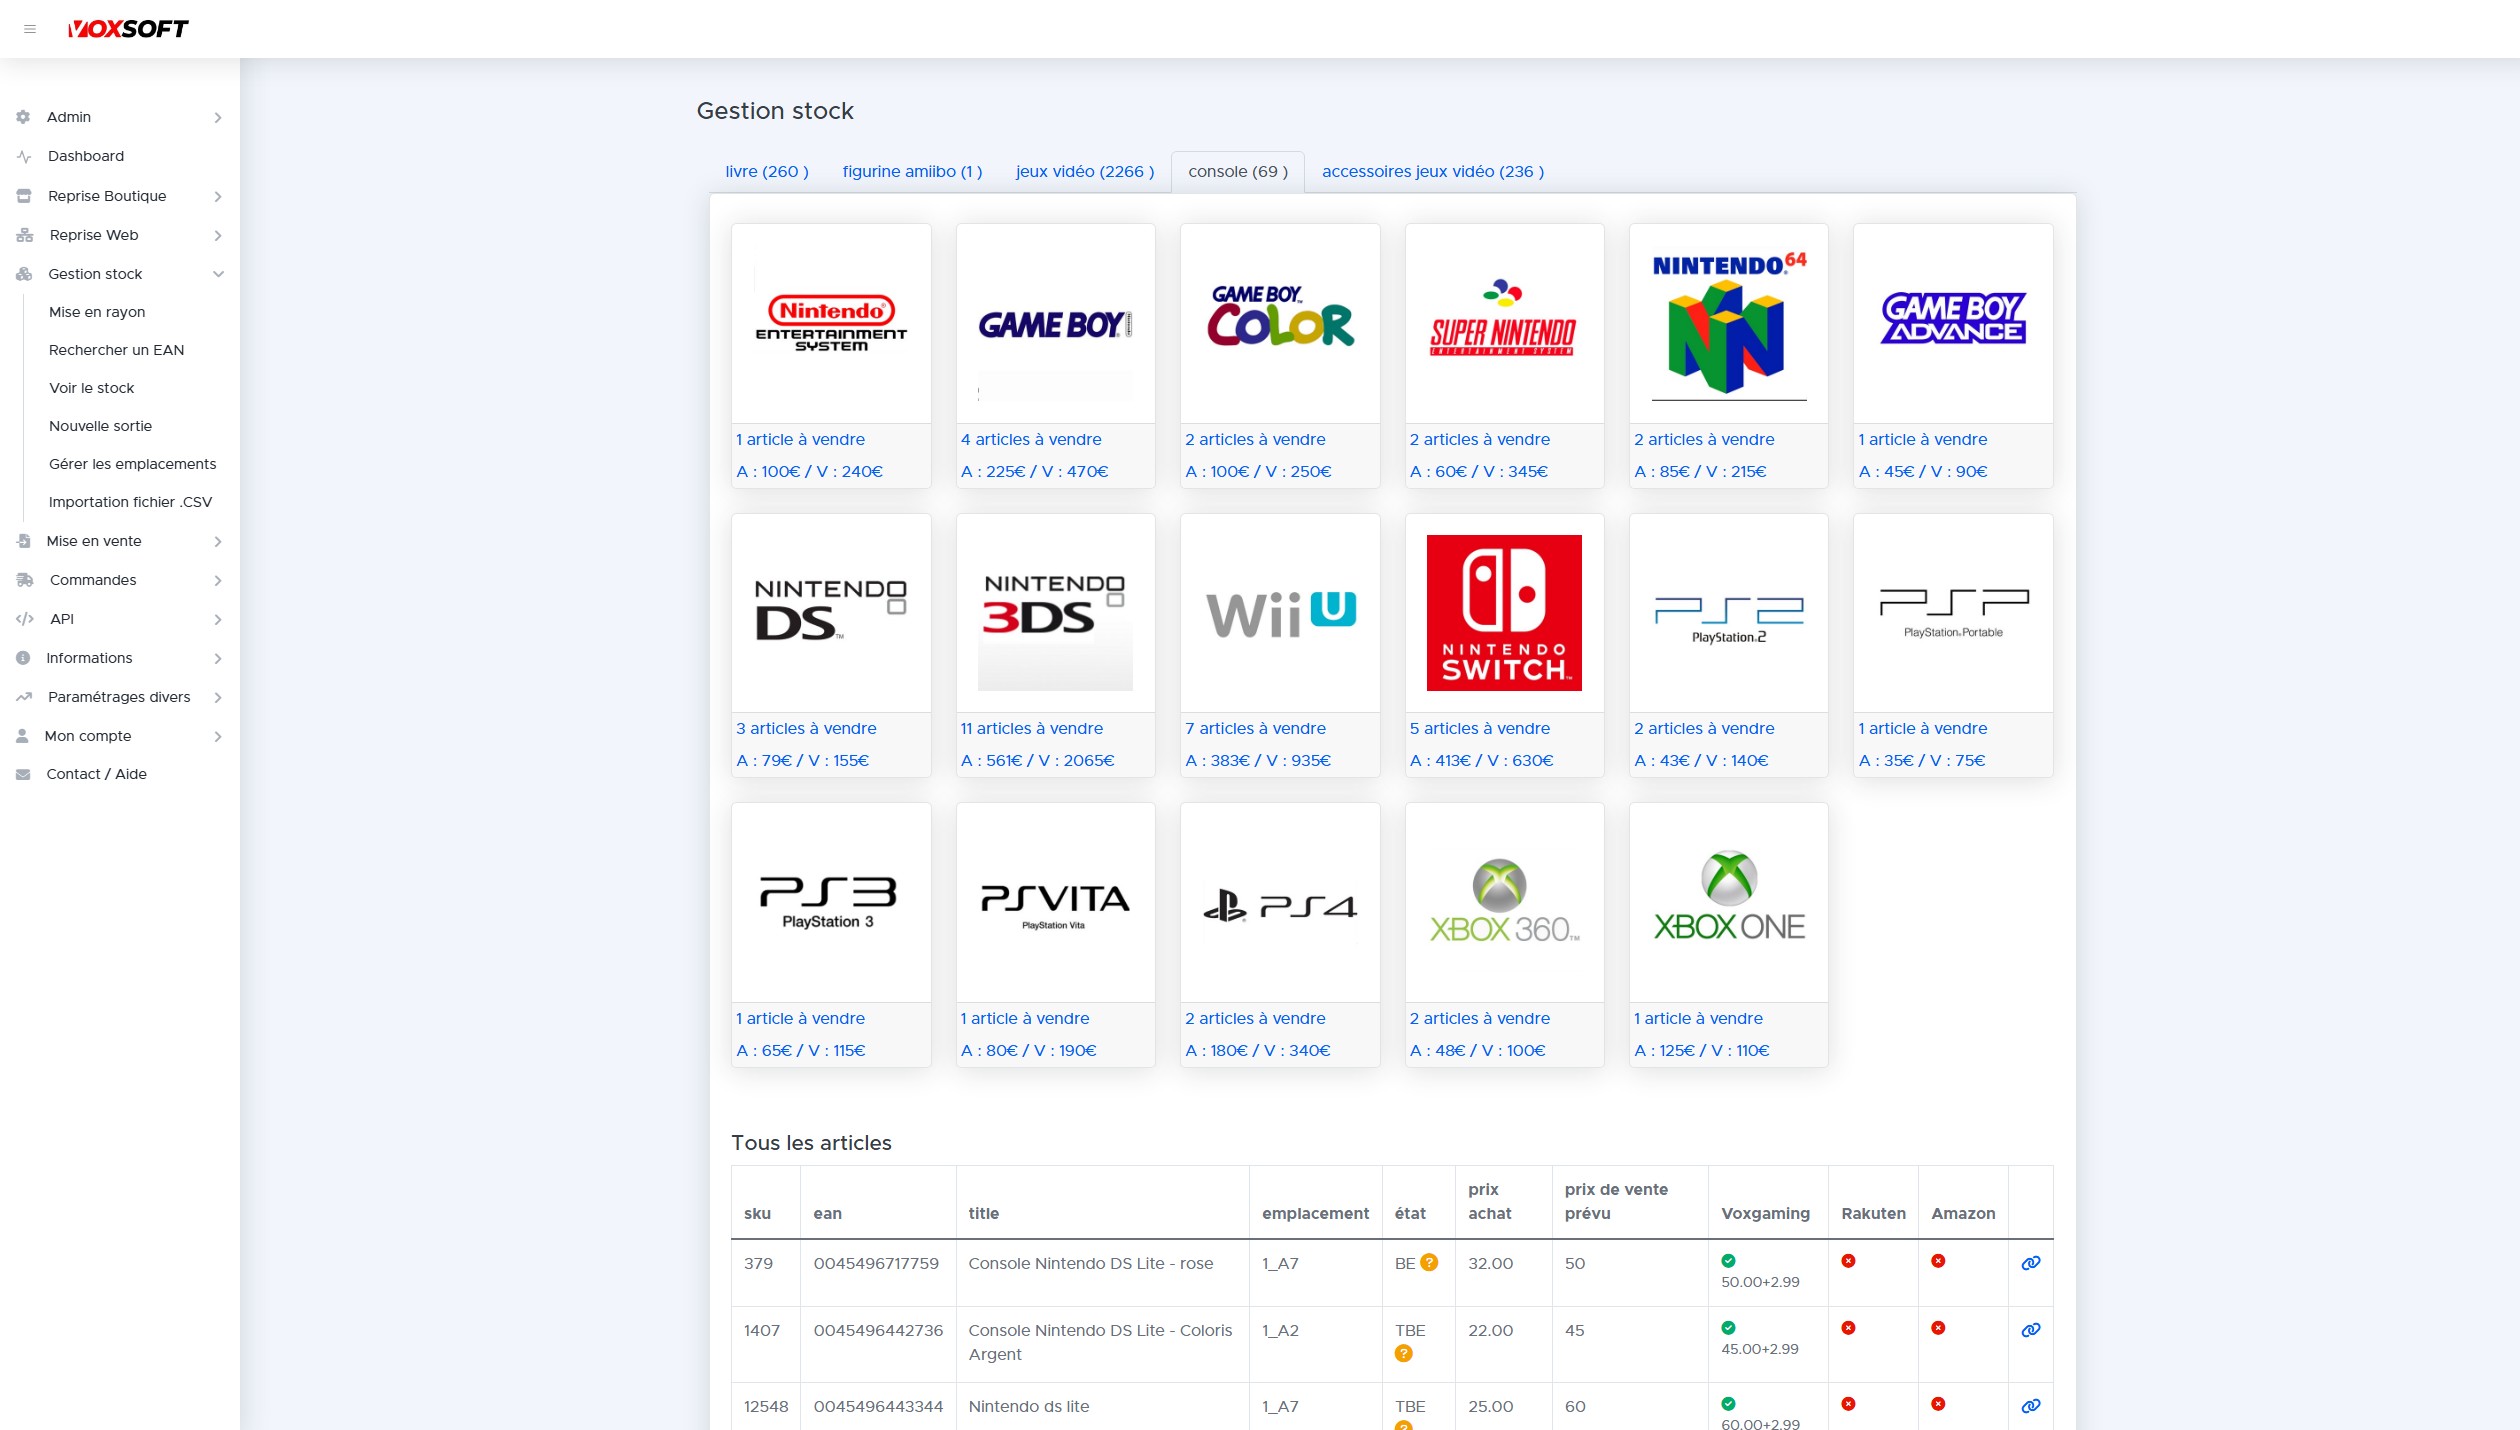The width and height of the screenshot is (2520, 1430).
Task: Expand the Mise en vente section
Action: pos(218,541)
